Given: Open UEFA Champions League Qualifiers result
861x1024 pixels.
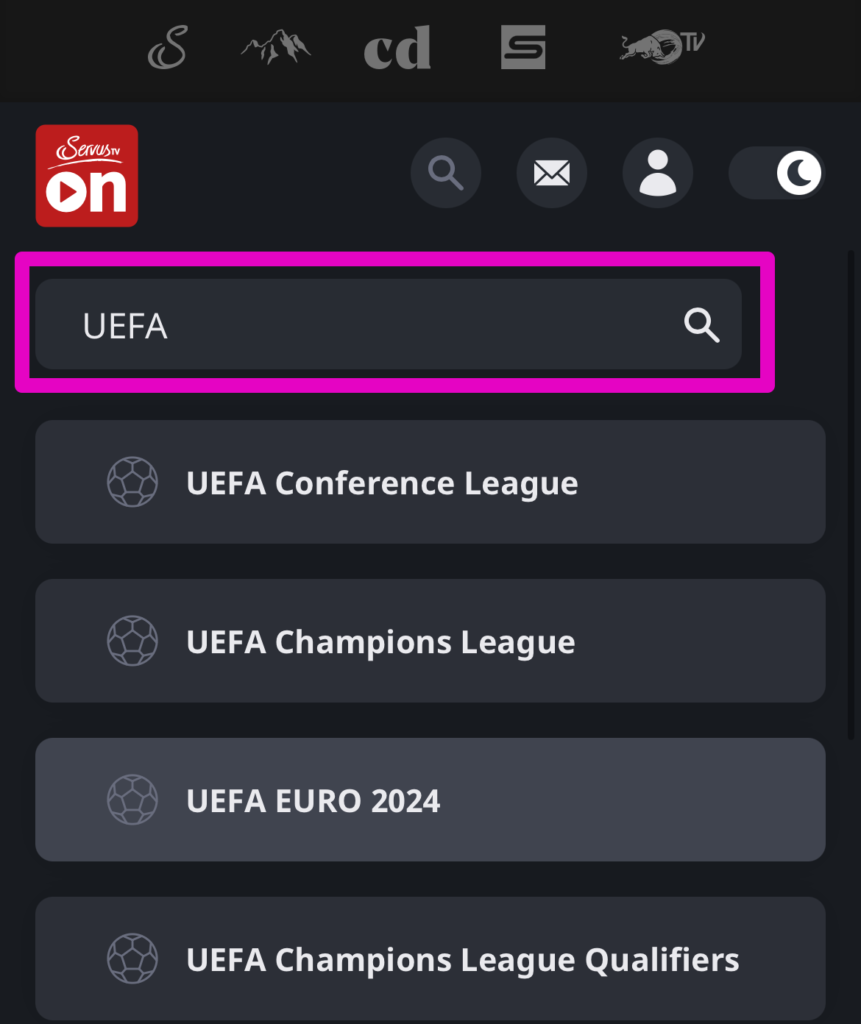Looking at the screenshot, I should coord(430,959).
